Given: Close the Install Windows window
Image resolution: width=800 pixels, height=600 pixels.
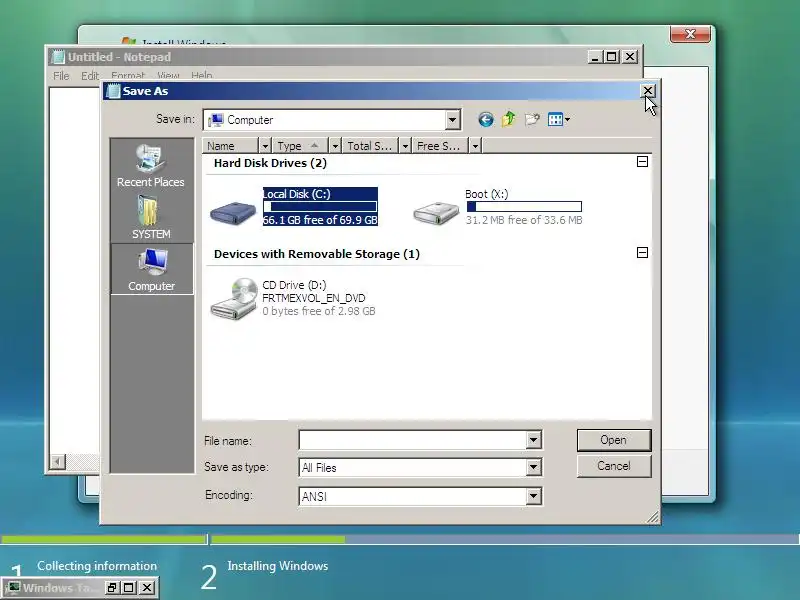Looking at the screenshot, I should tap(690, 34).
